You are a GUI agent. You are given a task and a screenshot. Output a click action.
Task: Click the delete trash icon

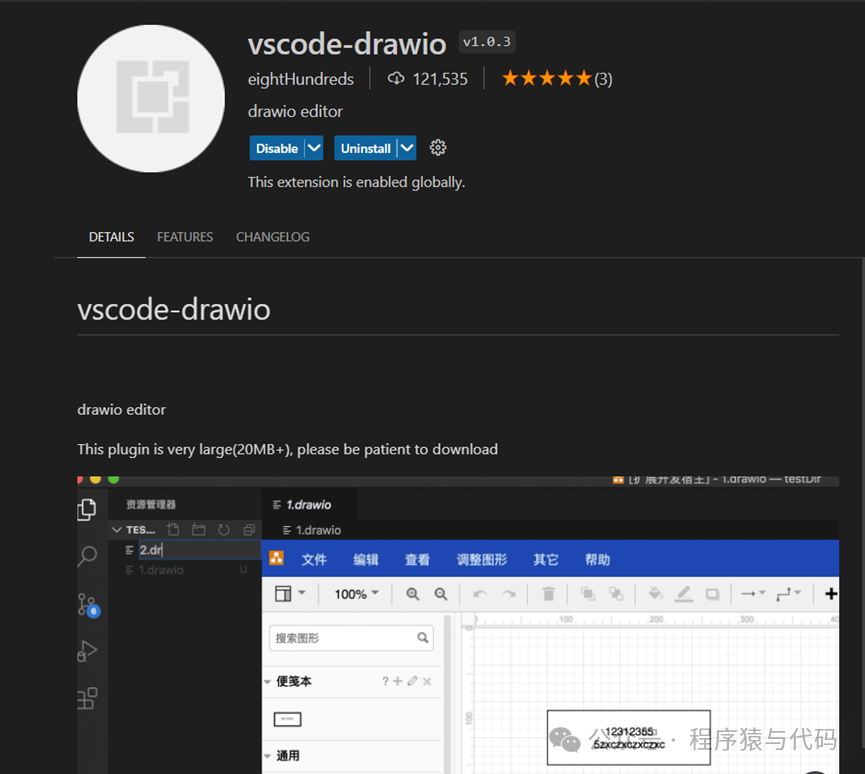point(548,594)
